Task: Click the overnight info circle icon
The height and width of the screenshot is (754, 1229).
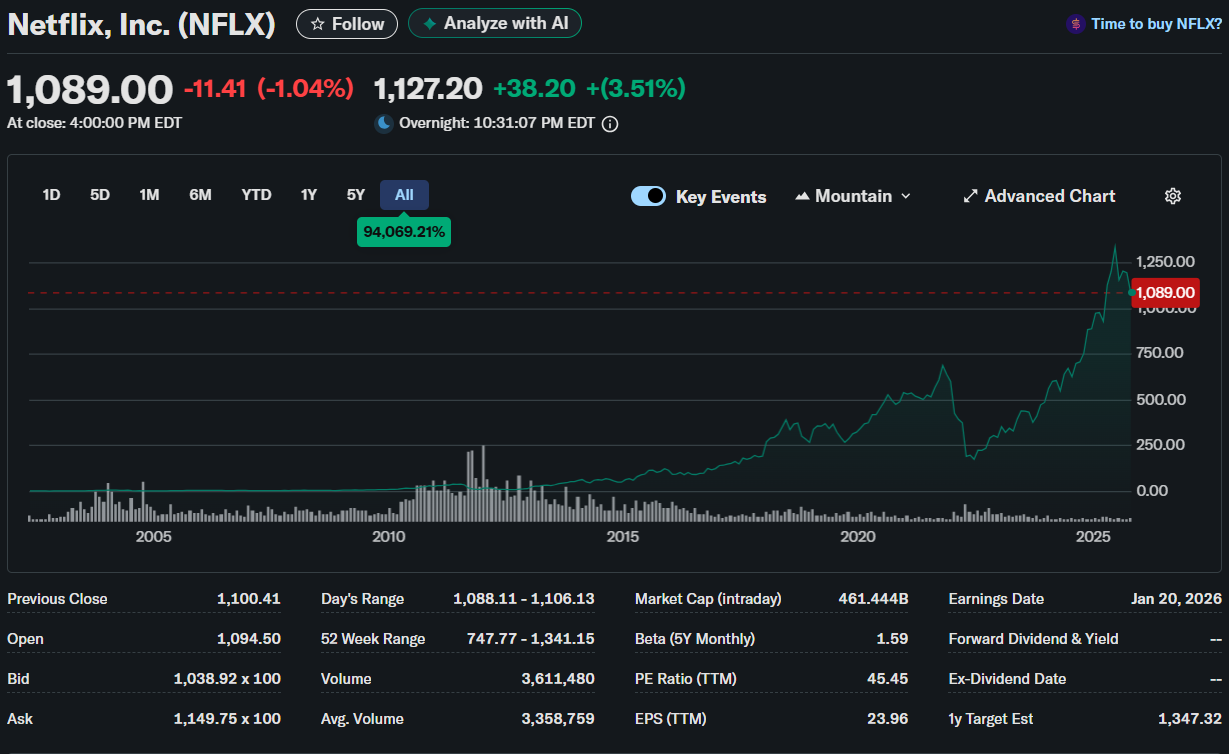Action: [x=610, y=124]
